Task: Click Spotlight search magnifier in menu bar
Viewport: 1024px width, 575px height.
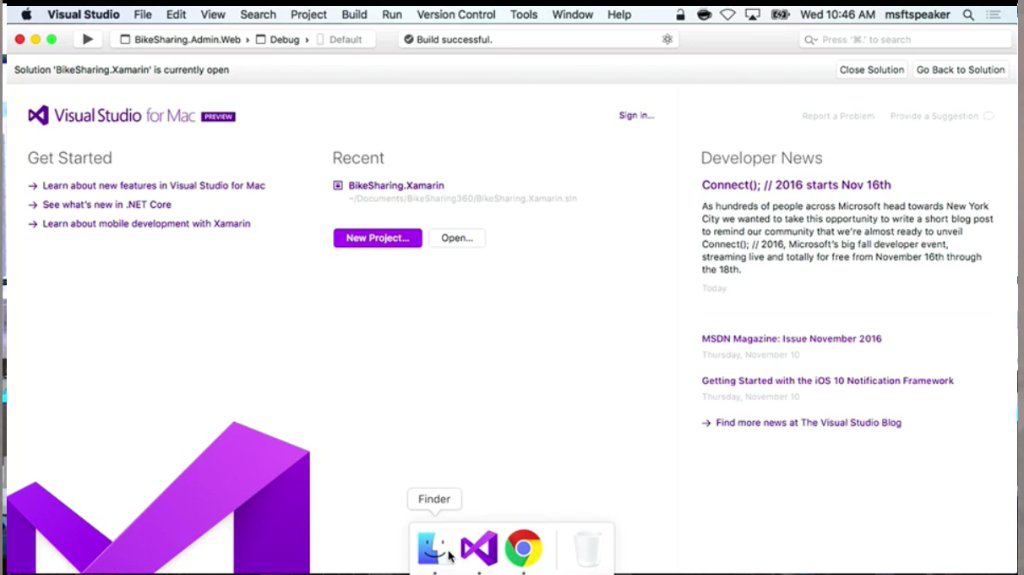Action: (968, 14)
